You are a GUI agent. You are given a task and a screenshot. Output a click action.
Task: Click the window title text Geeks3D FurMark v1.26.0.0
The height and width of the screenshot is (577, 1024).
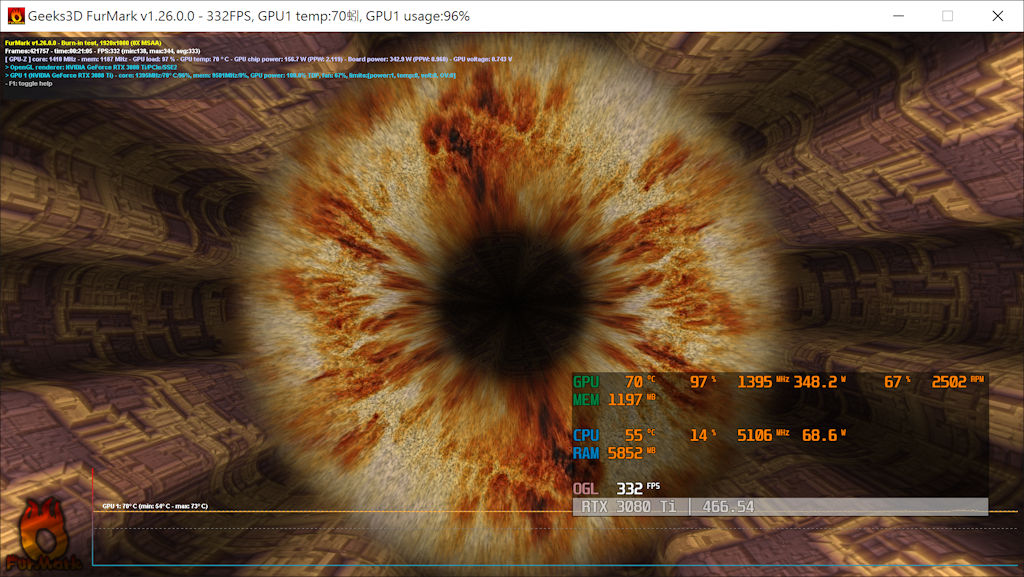coord(111,16)
